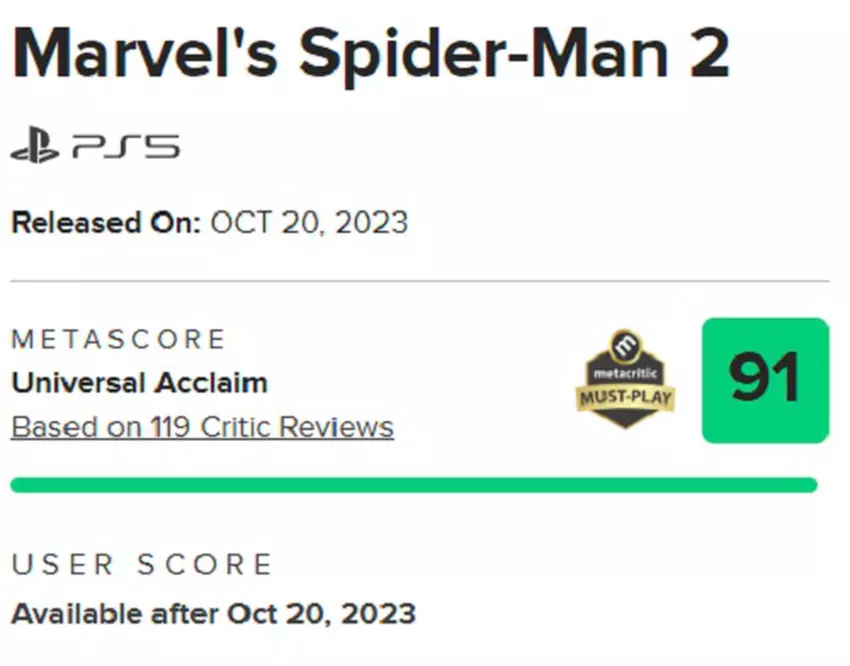Viewport: 850px width, 666px height.
Task: Click the 'Released On:' label
Action: [105, 222]
